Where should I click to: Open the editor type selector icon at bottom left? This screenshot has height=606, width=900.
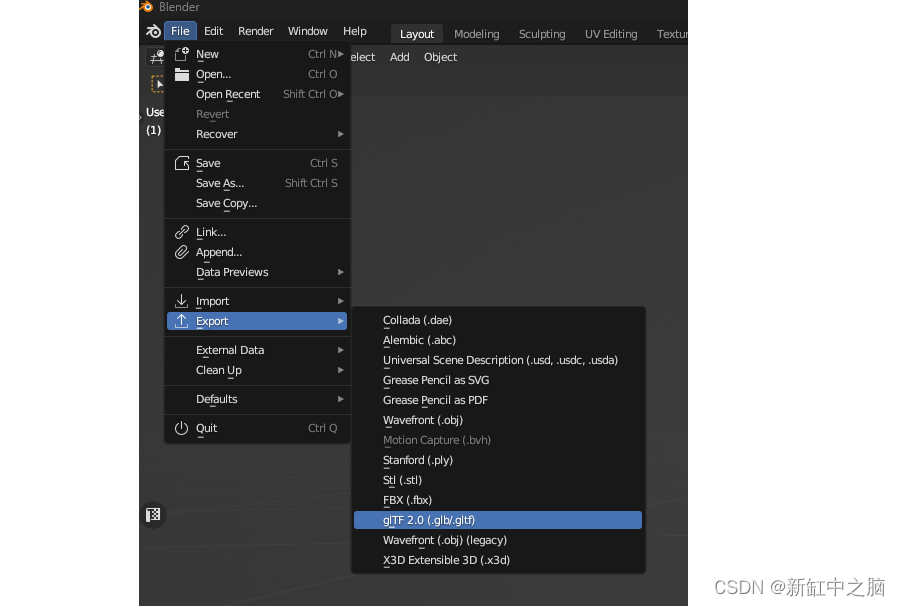[153, 515]
